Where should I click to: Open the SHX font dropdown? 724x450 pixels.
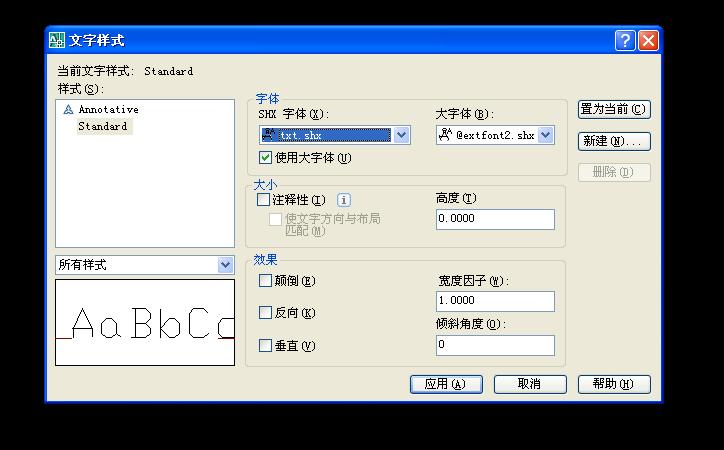(401, 135)
